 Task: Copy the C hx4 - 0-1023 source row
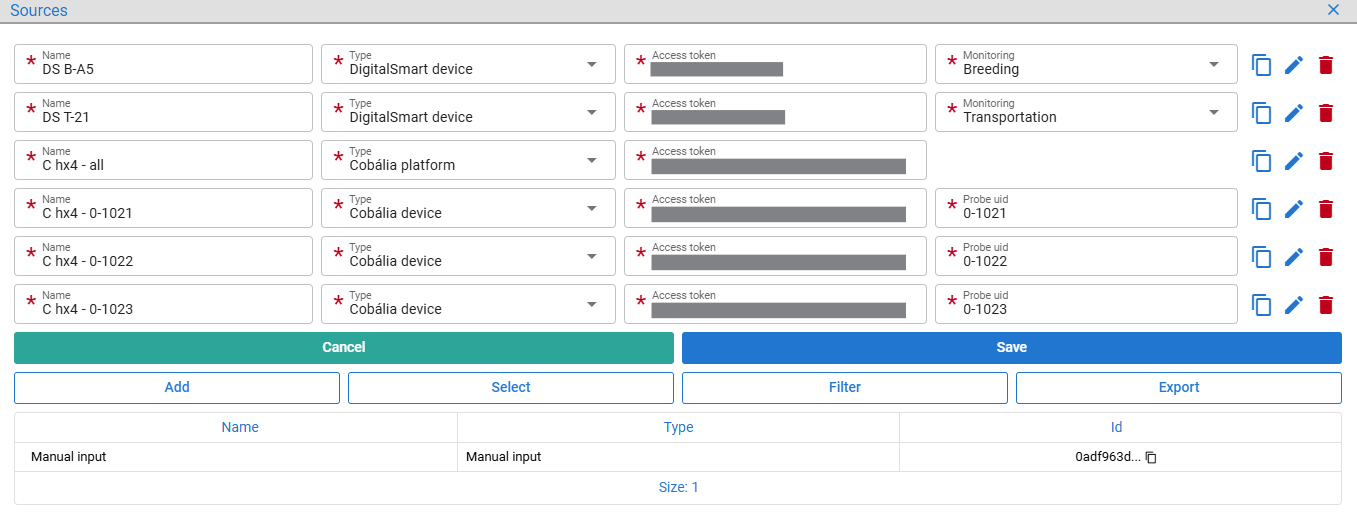(x=1262, y=305)
